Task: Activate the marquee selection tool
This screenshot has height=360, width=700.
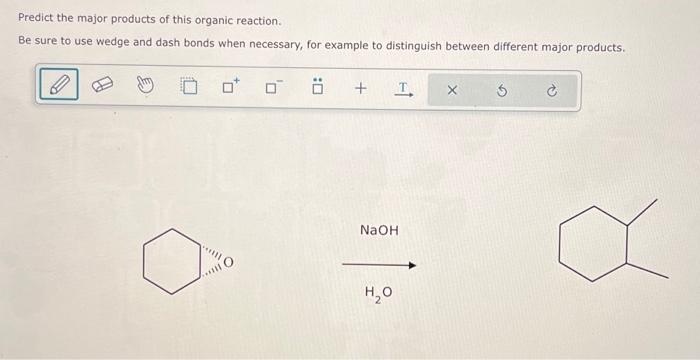Action: click(189, 86)
